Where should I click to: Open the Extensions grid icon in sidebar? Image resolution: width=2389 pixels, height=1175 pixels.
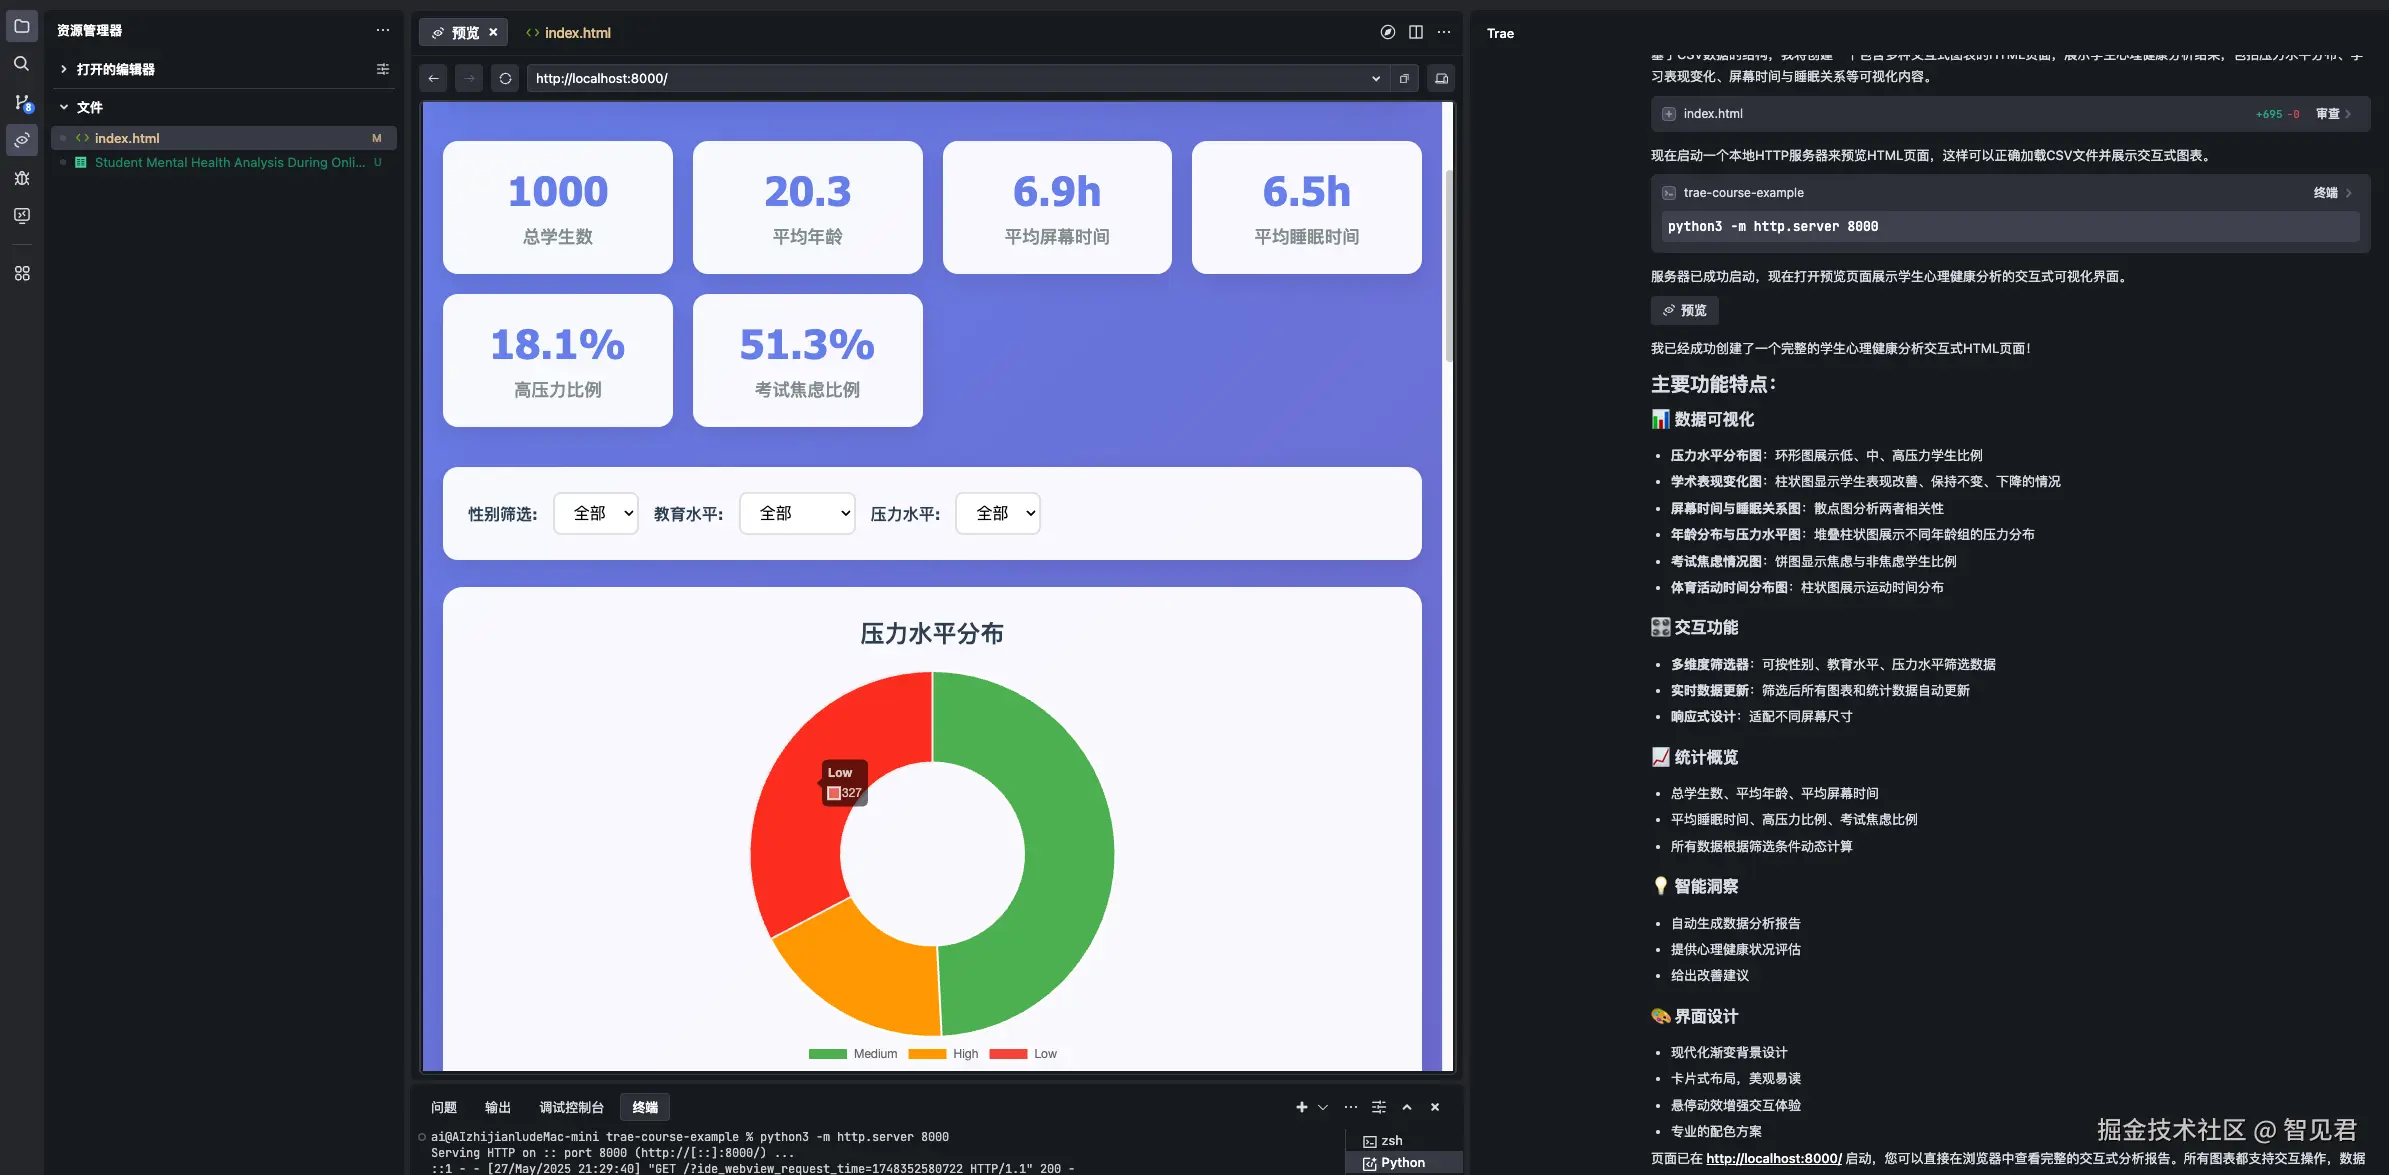pyautogui.click(x=22, y=273)
